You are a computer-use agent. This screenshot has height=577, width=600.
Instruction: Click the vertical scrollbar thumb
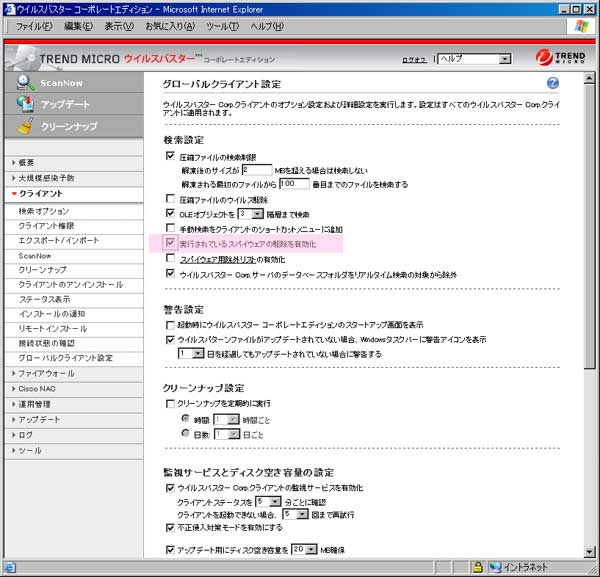pos(590,227)
